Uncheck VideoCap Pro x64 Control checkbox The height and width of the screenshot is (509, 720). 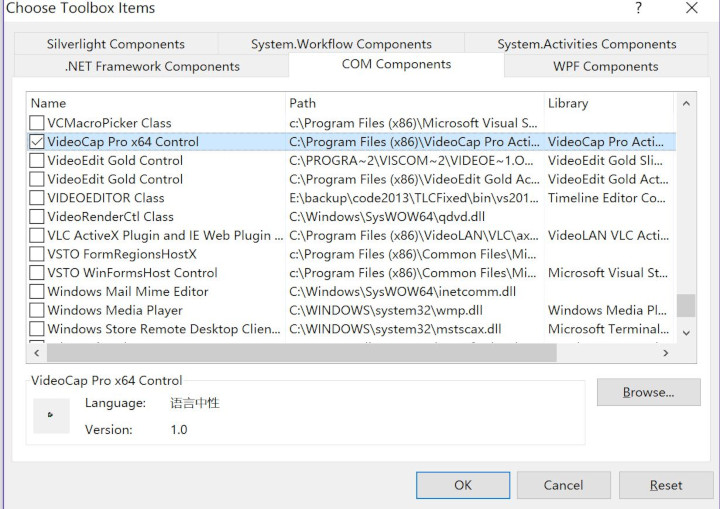[37, 142]
